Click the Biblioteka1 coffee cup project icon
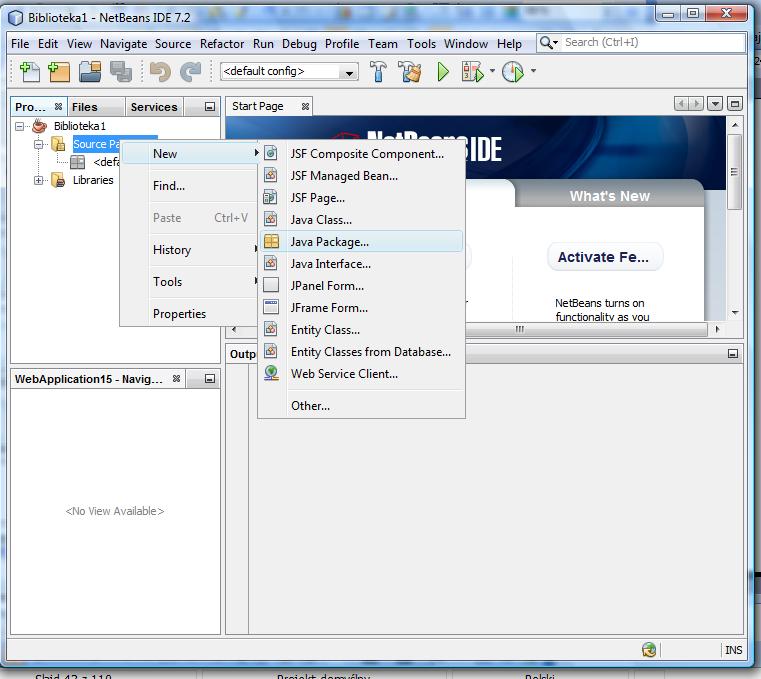 pyautogui.click(x=40, y=126)
